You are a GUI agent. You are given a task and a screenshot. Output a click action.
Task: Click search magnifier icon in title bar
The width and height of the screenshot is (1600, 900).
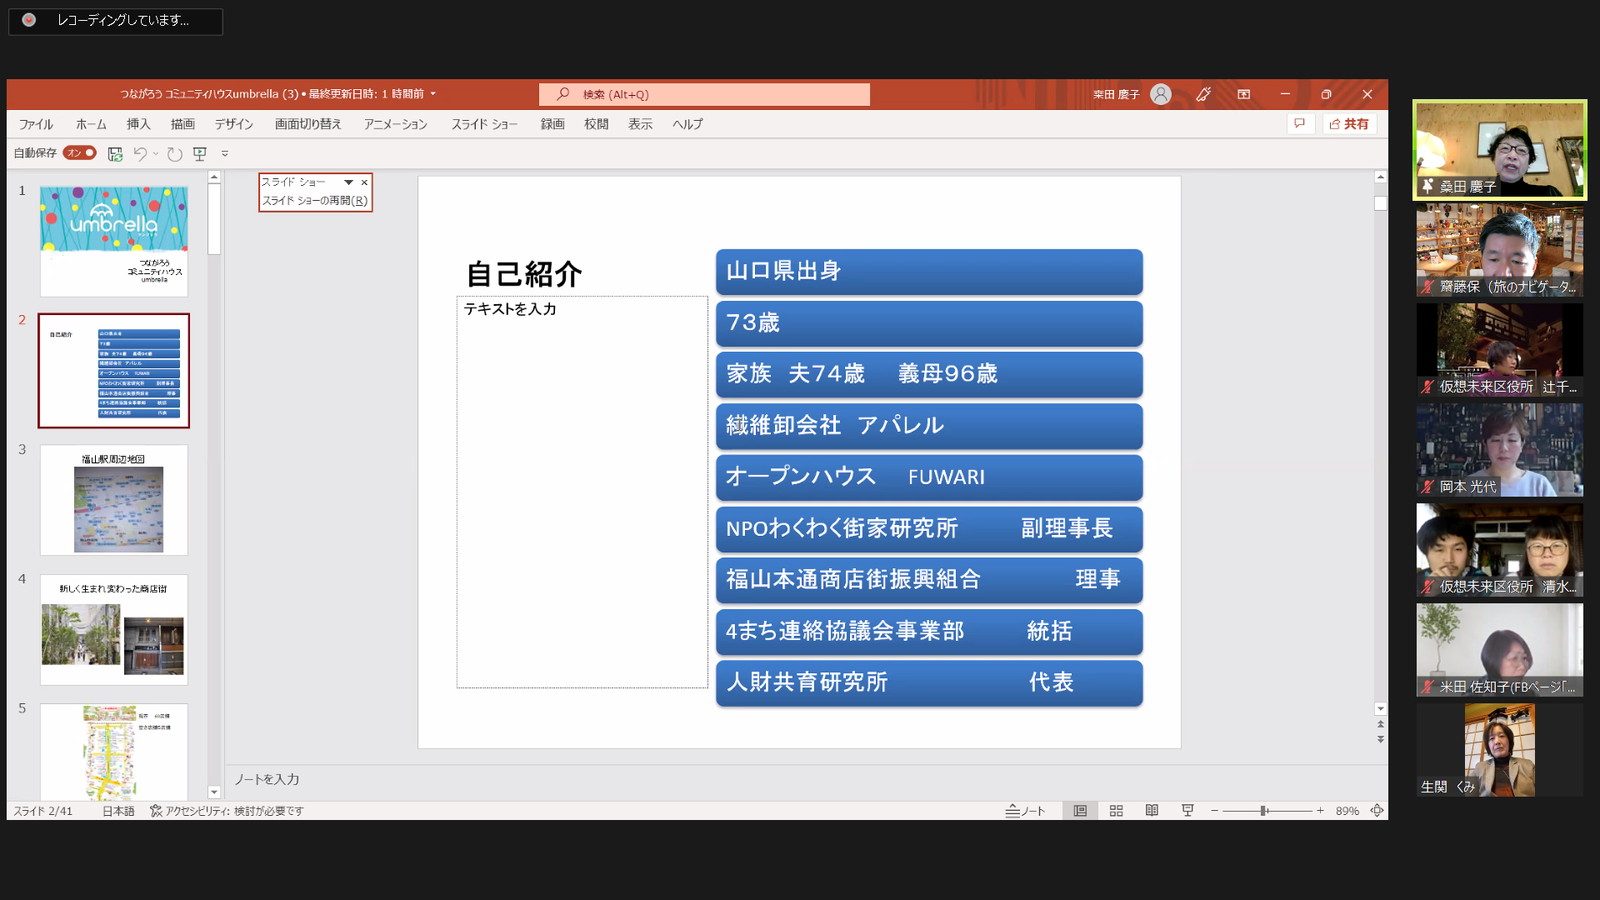[x=563, y=94]
